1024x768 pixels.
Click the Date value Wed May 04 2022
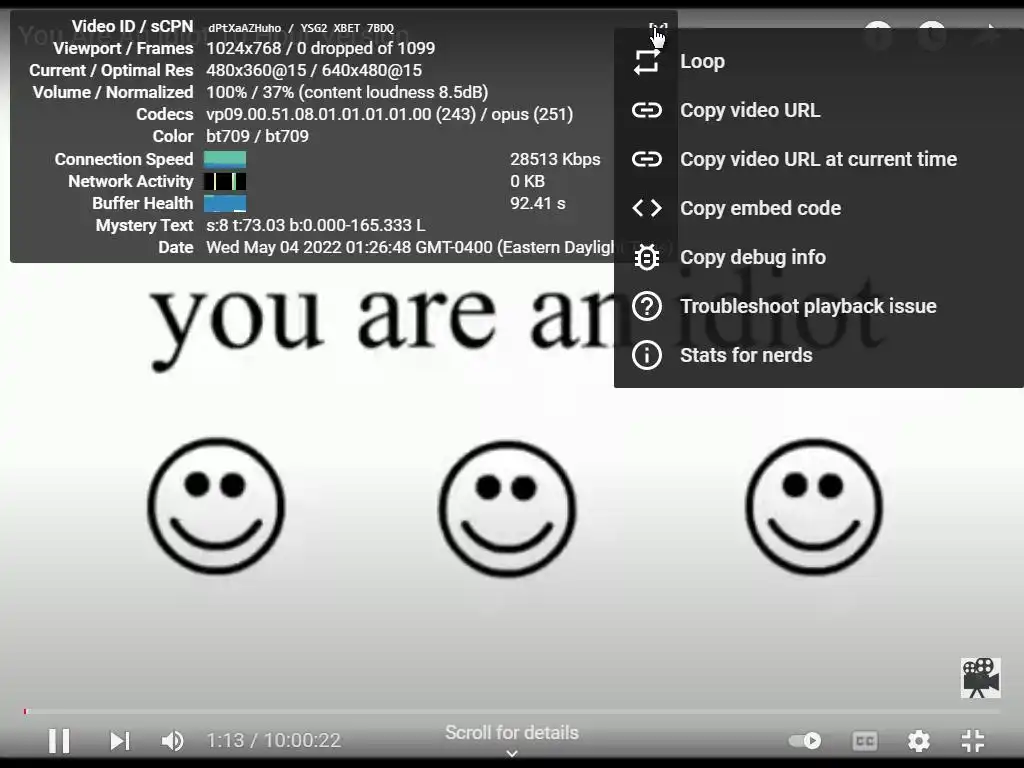point(409,248)
